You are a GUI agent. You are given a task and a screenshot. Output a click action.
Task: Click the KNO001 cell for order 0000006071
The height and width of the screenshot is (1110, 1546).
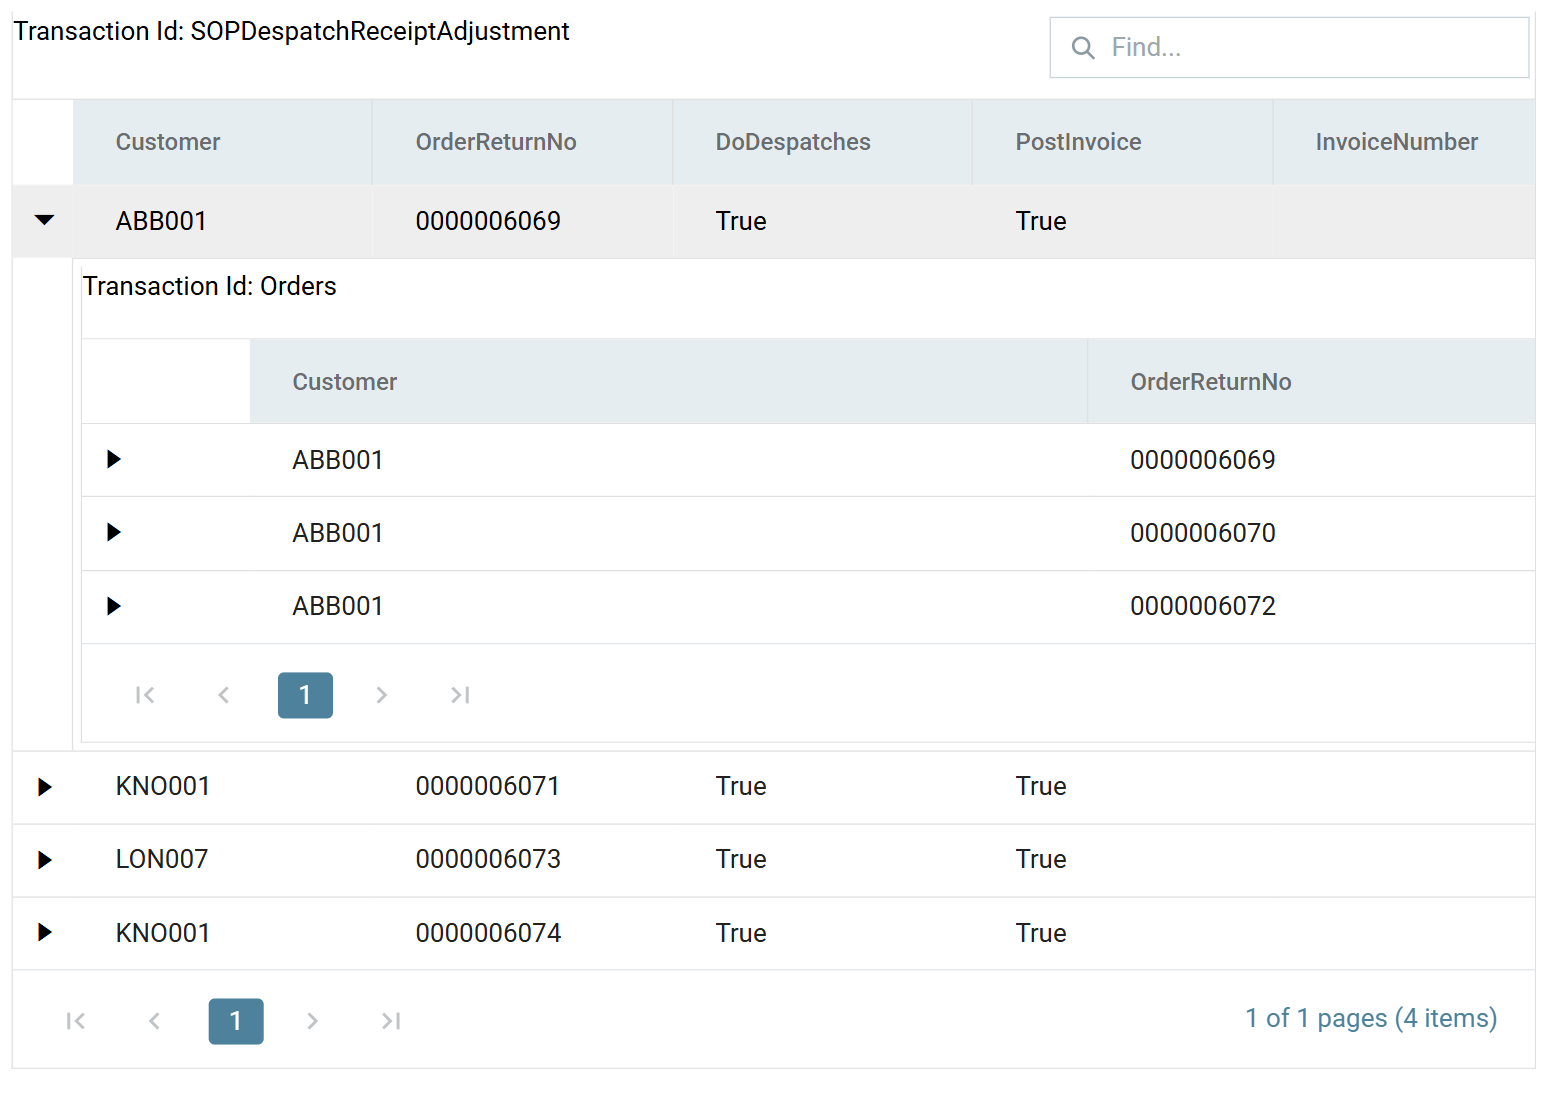click(223, 786)
